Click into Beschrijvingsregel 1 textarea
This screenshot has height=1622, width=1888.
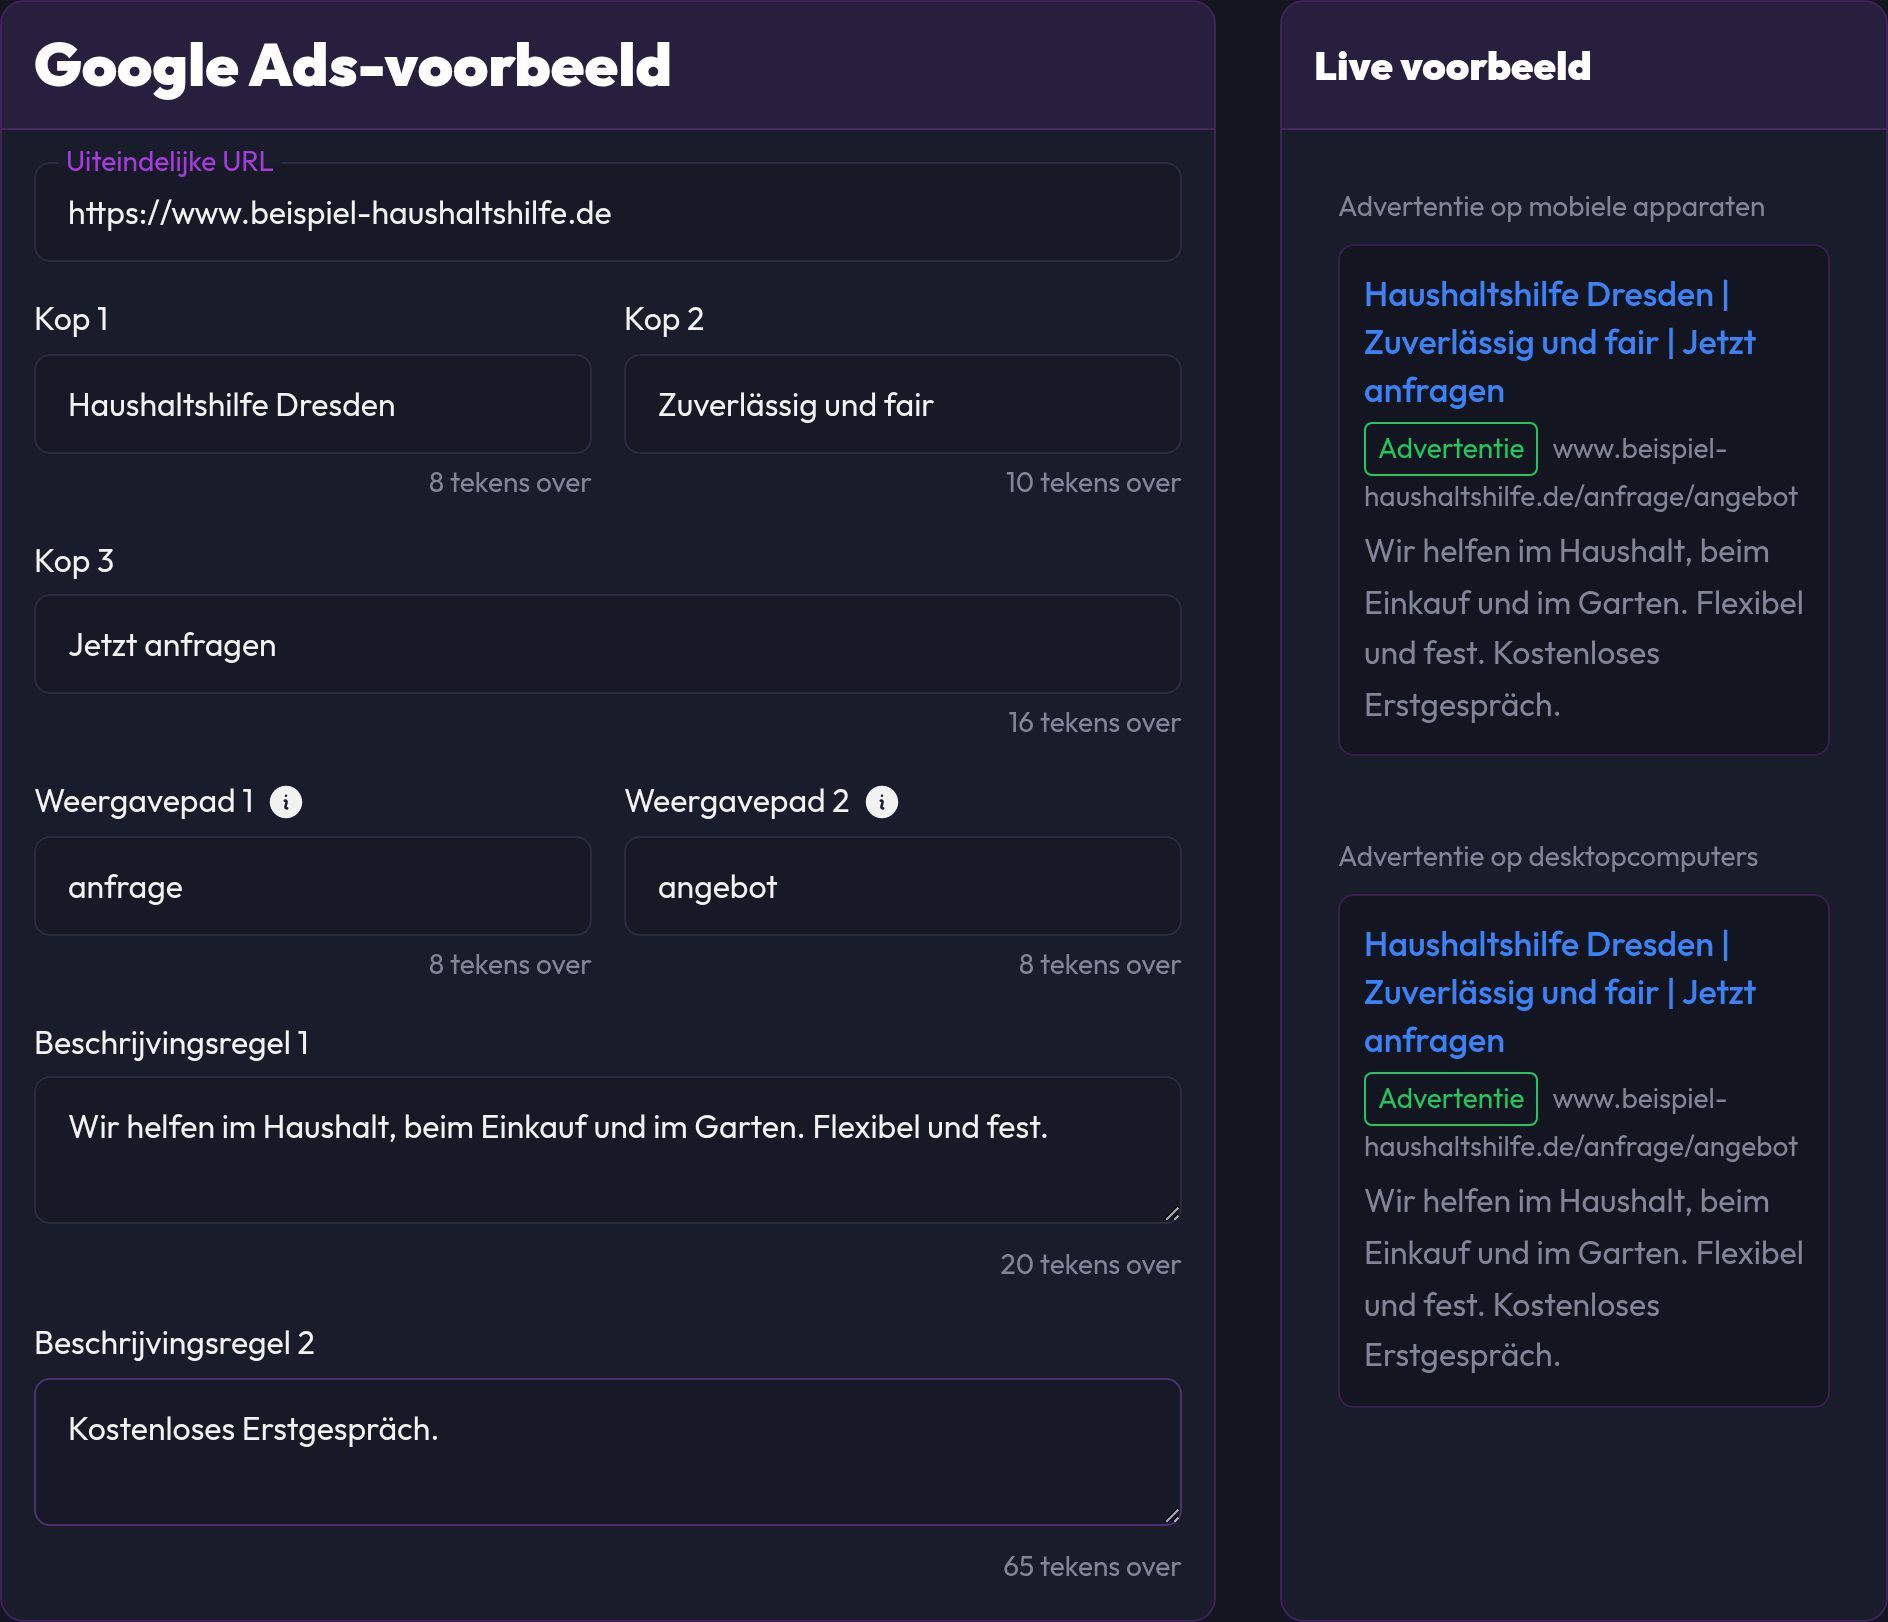point(608,1150)
